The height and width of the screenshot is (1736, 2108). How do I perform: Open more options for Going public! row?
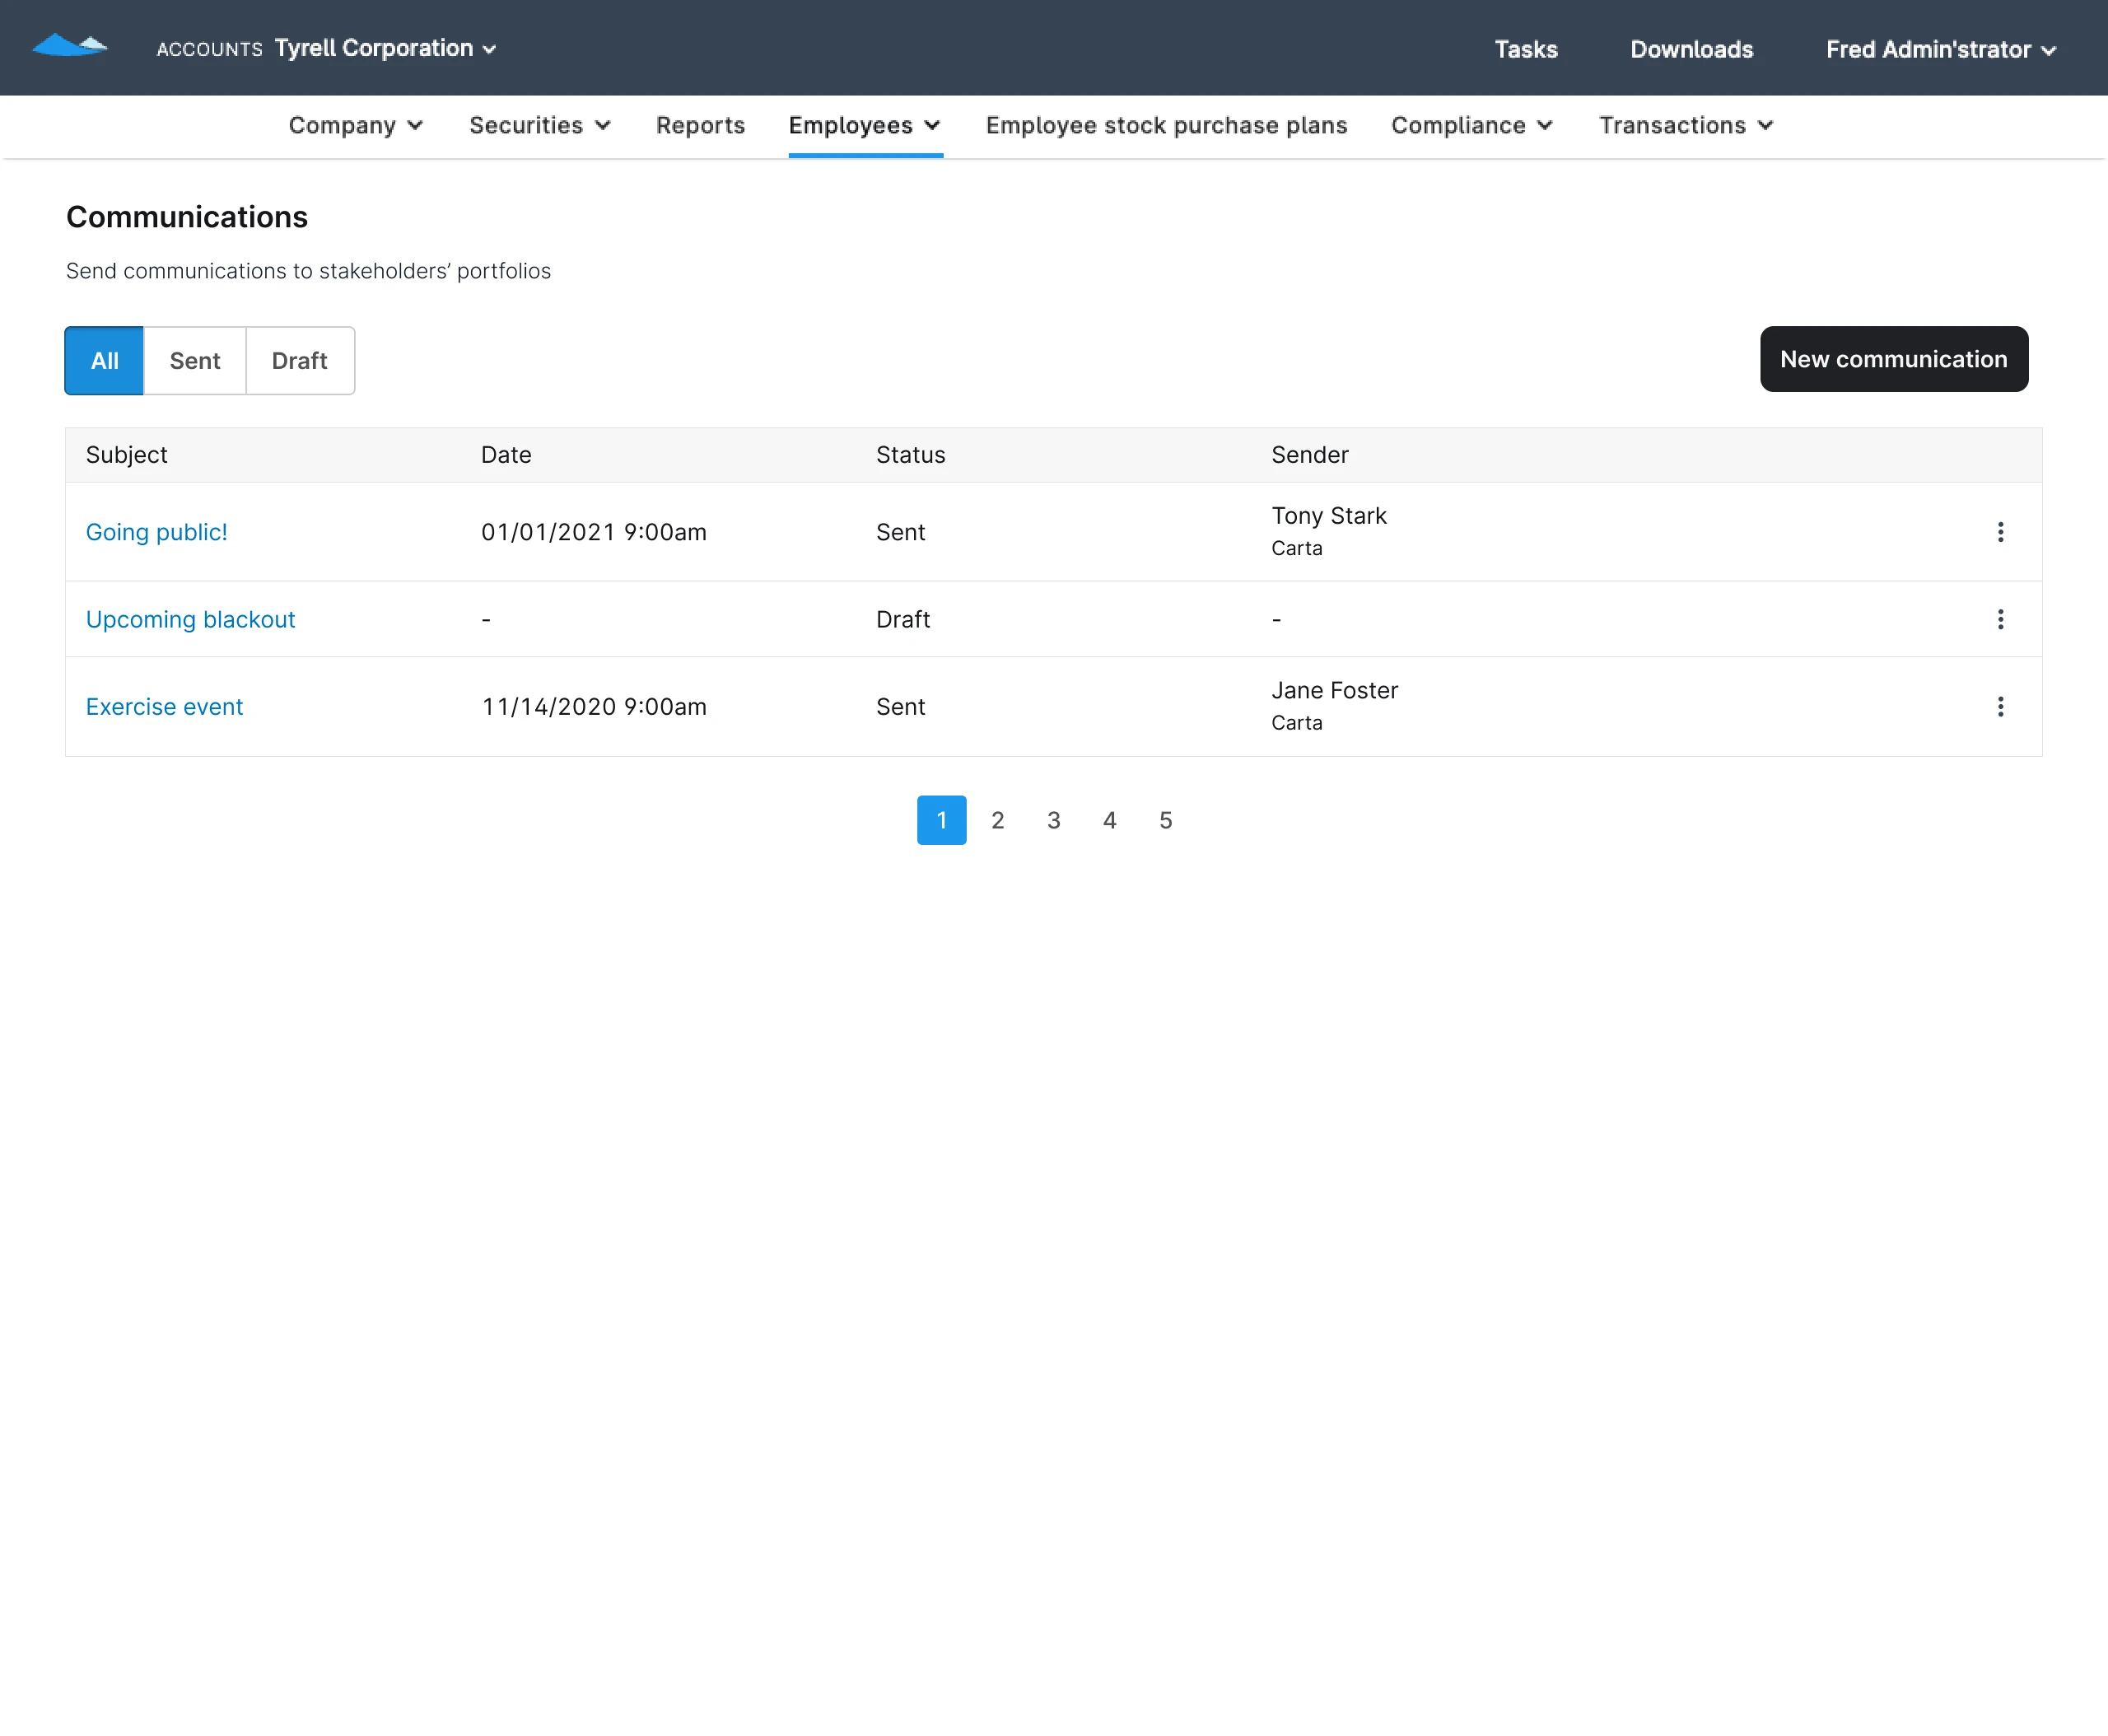(x=2000, y=532)
